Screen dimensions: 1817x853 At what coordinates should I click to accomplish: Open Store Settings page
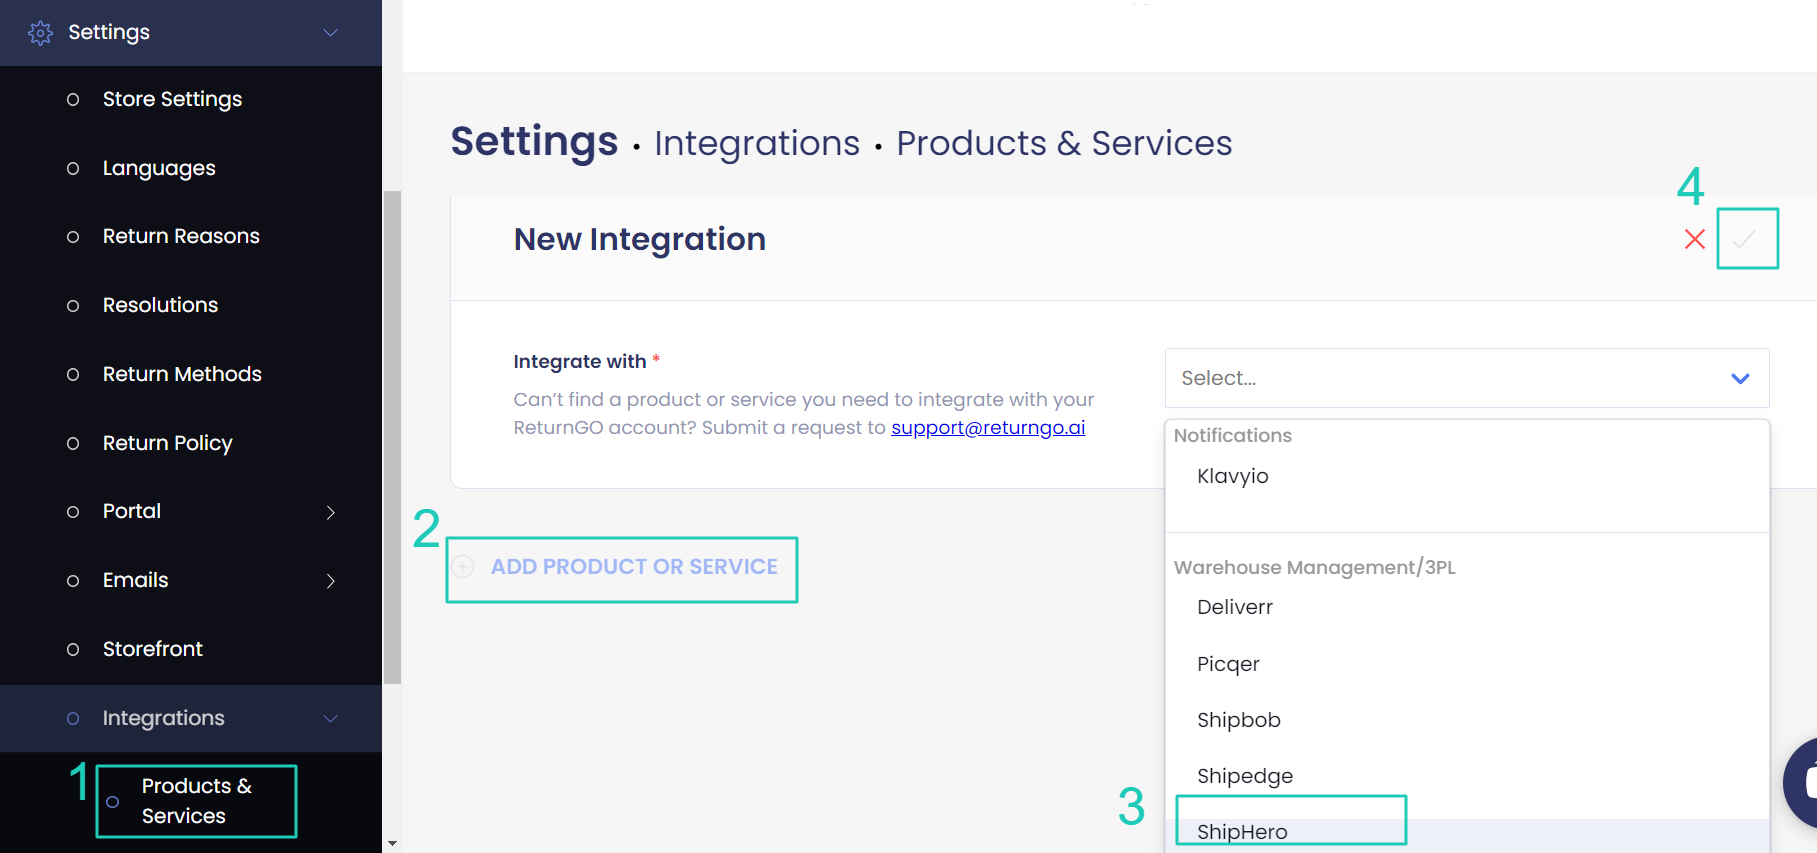coord(172,99)
